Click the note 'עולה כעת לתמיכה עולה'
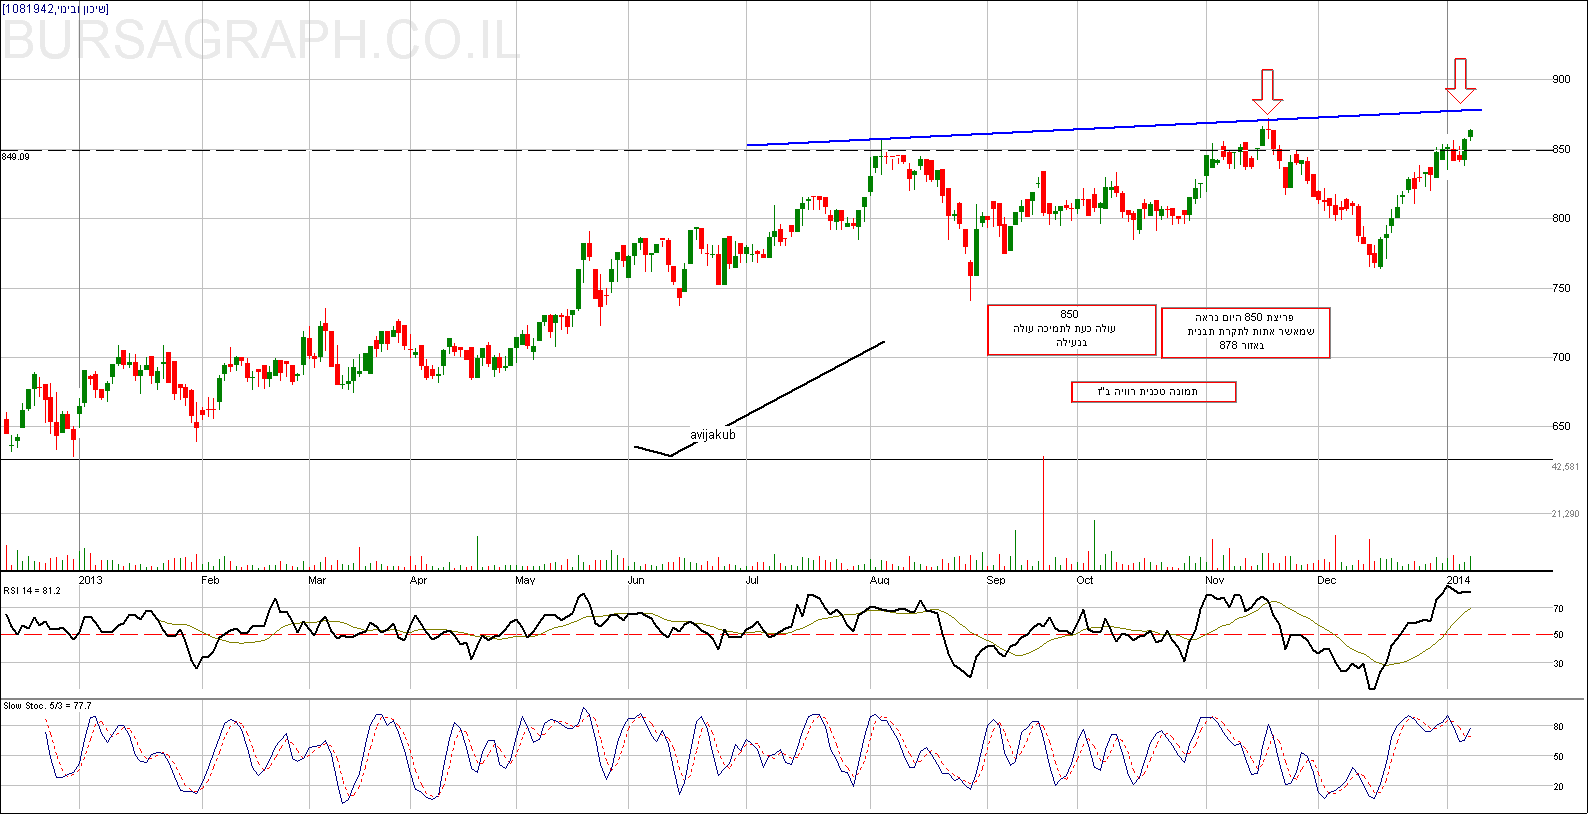The width and height of the screenshot is (1588, 814). pyautogui.click(x=1064, y=329)
